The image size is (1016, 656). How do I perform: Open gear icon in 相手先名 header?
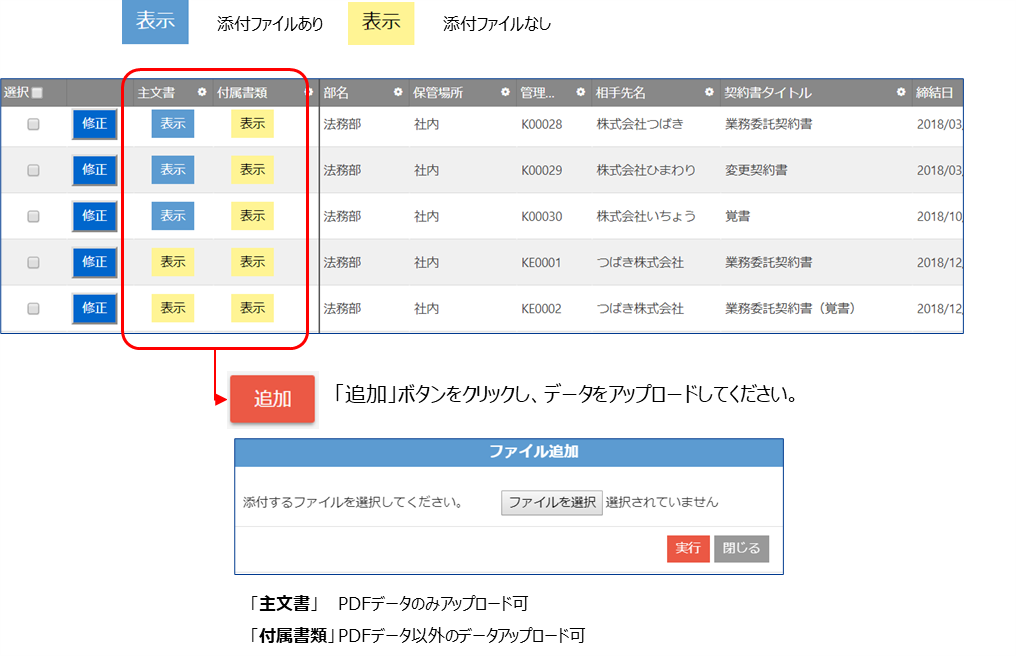[710, 93]
